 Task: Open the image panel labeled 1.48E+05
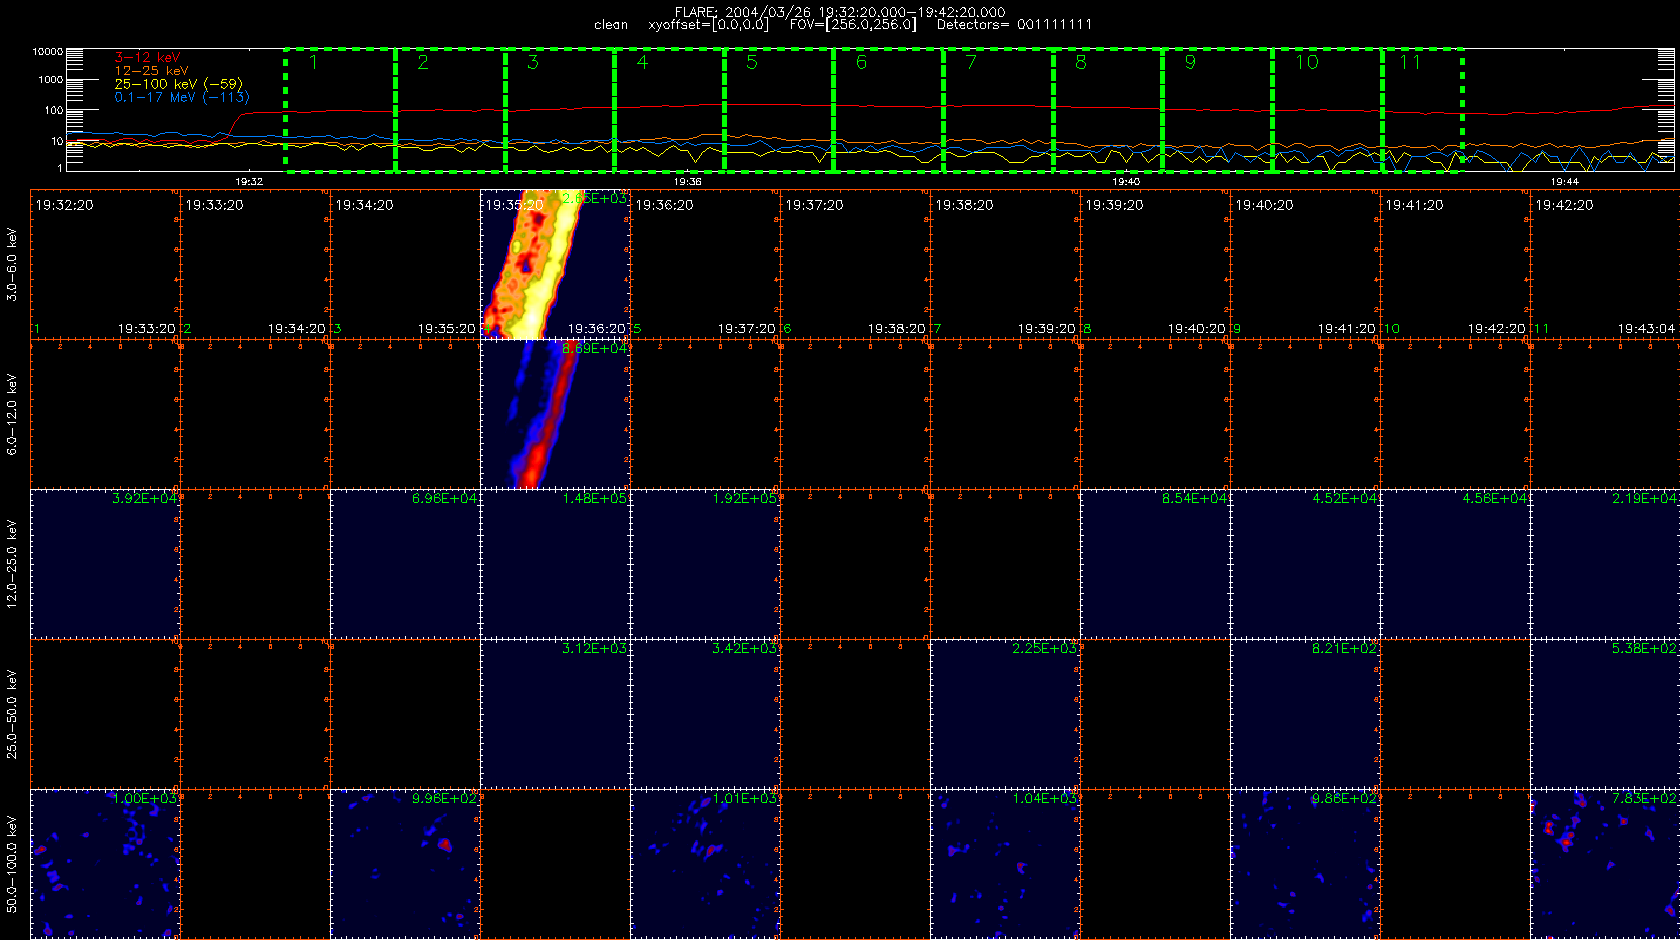(555, 564)
